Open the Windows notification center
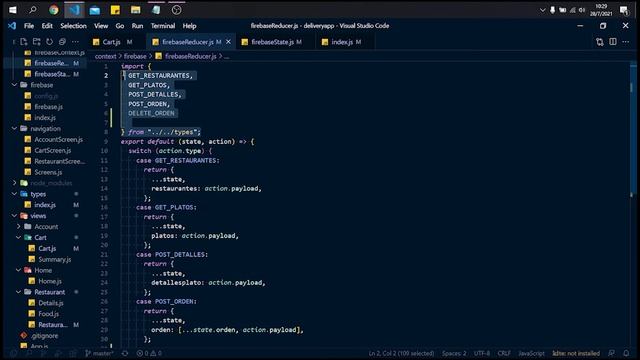The height and width of the screenshot is (360, 640). (x=624, y=10)
